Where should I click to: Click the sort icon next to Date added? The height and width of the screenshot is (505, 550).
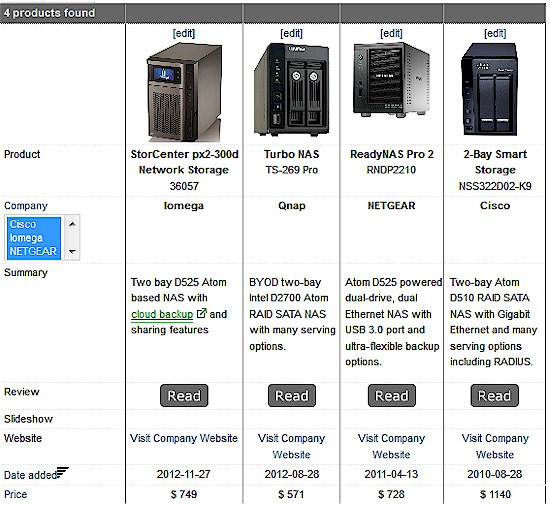point(62,472)
